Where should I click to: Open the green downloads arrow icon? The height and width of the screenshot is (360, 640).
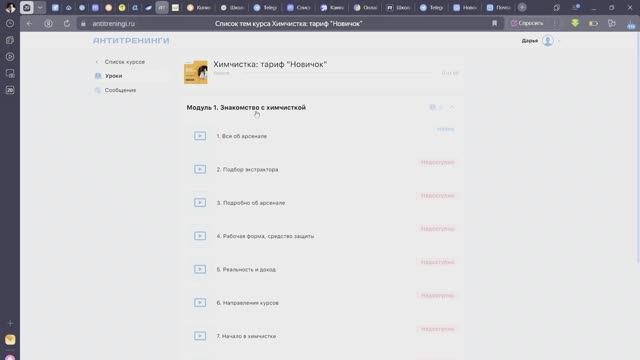click(x=575, y=23)
